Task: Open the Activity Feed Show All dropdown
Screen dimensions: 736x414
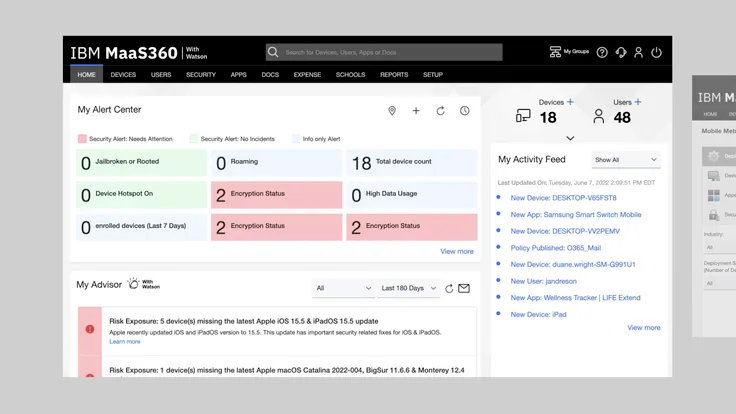Action: click(626, 160)
